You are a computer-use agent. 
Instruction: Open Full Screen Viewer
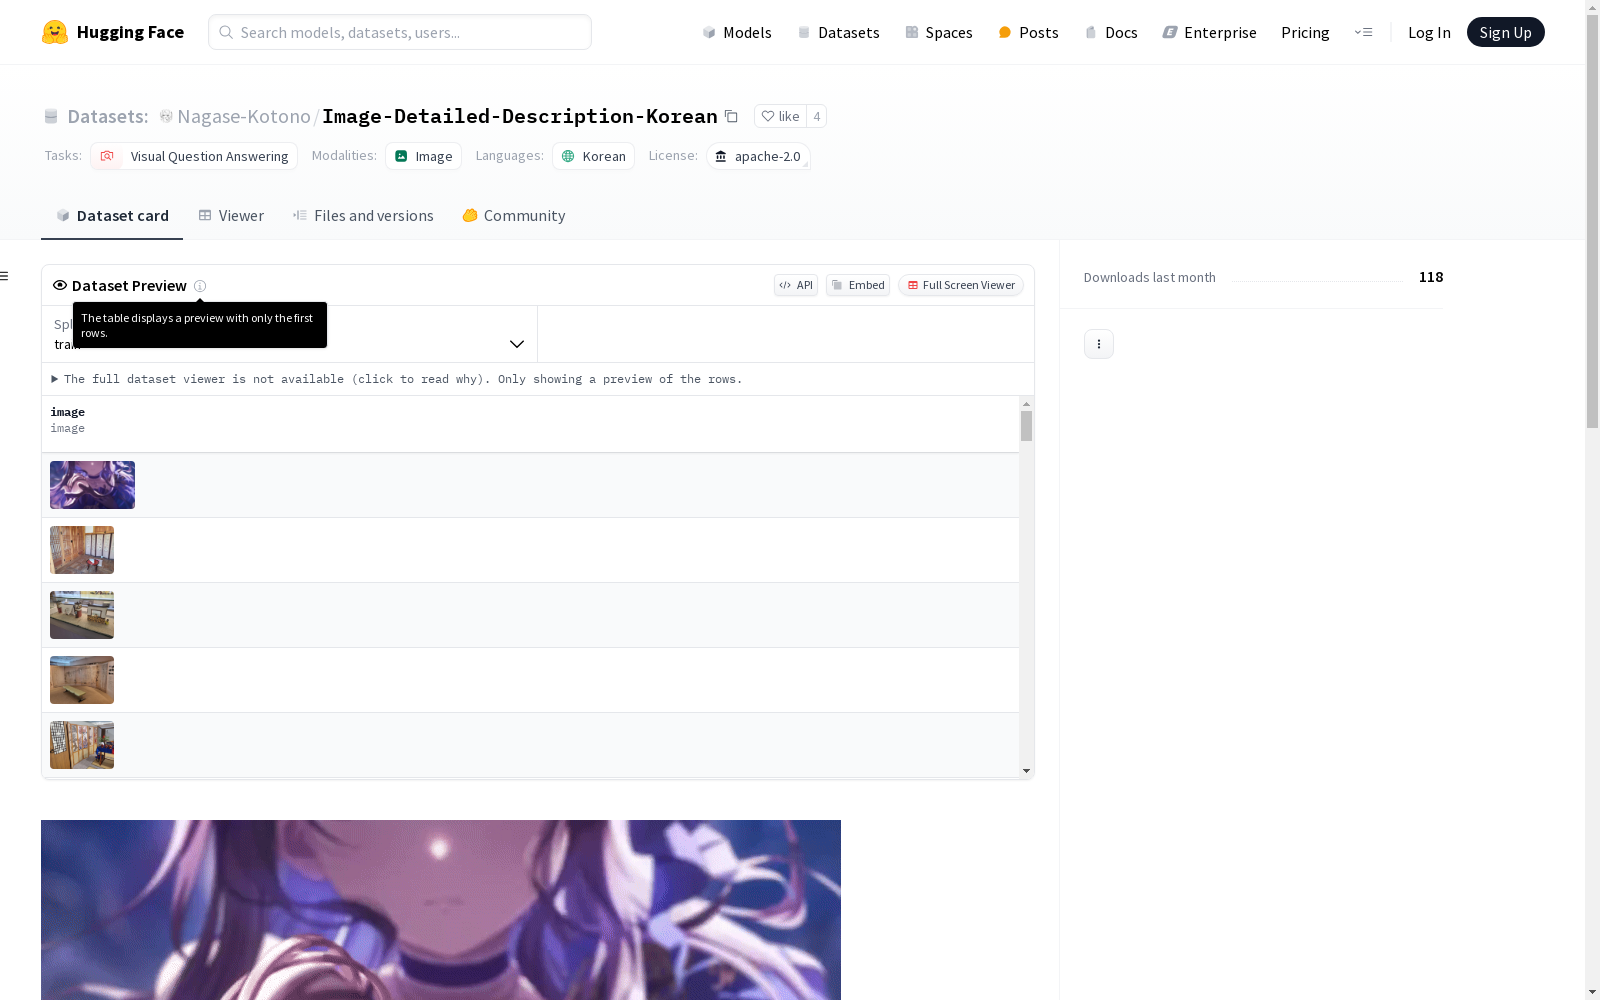[x=961, y=285]
